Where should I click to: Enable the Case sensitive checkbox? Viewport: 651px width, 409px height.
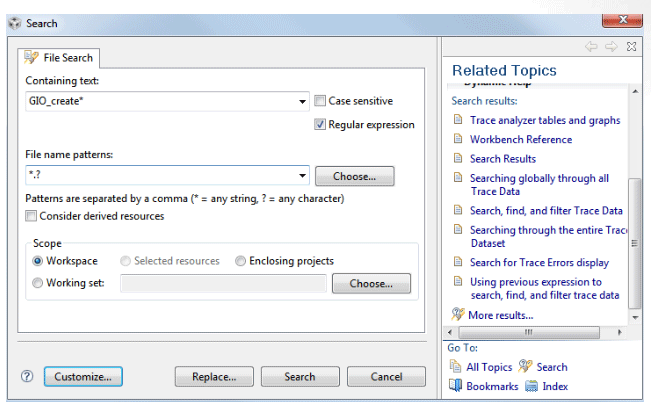[x=320, y=101]
